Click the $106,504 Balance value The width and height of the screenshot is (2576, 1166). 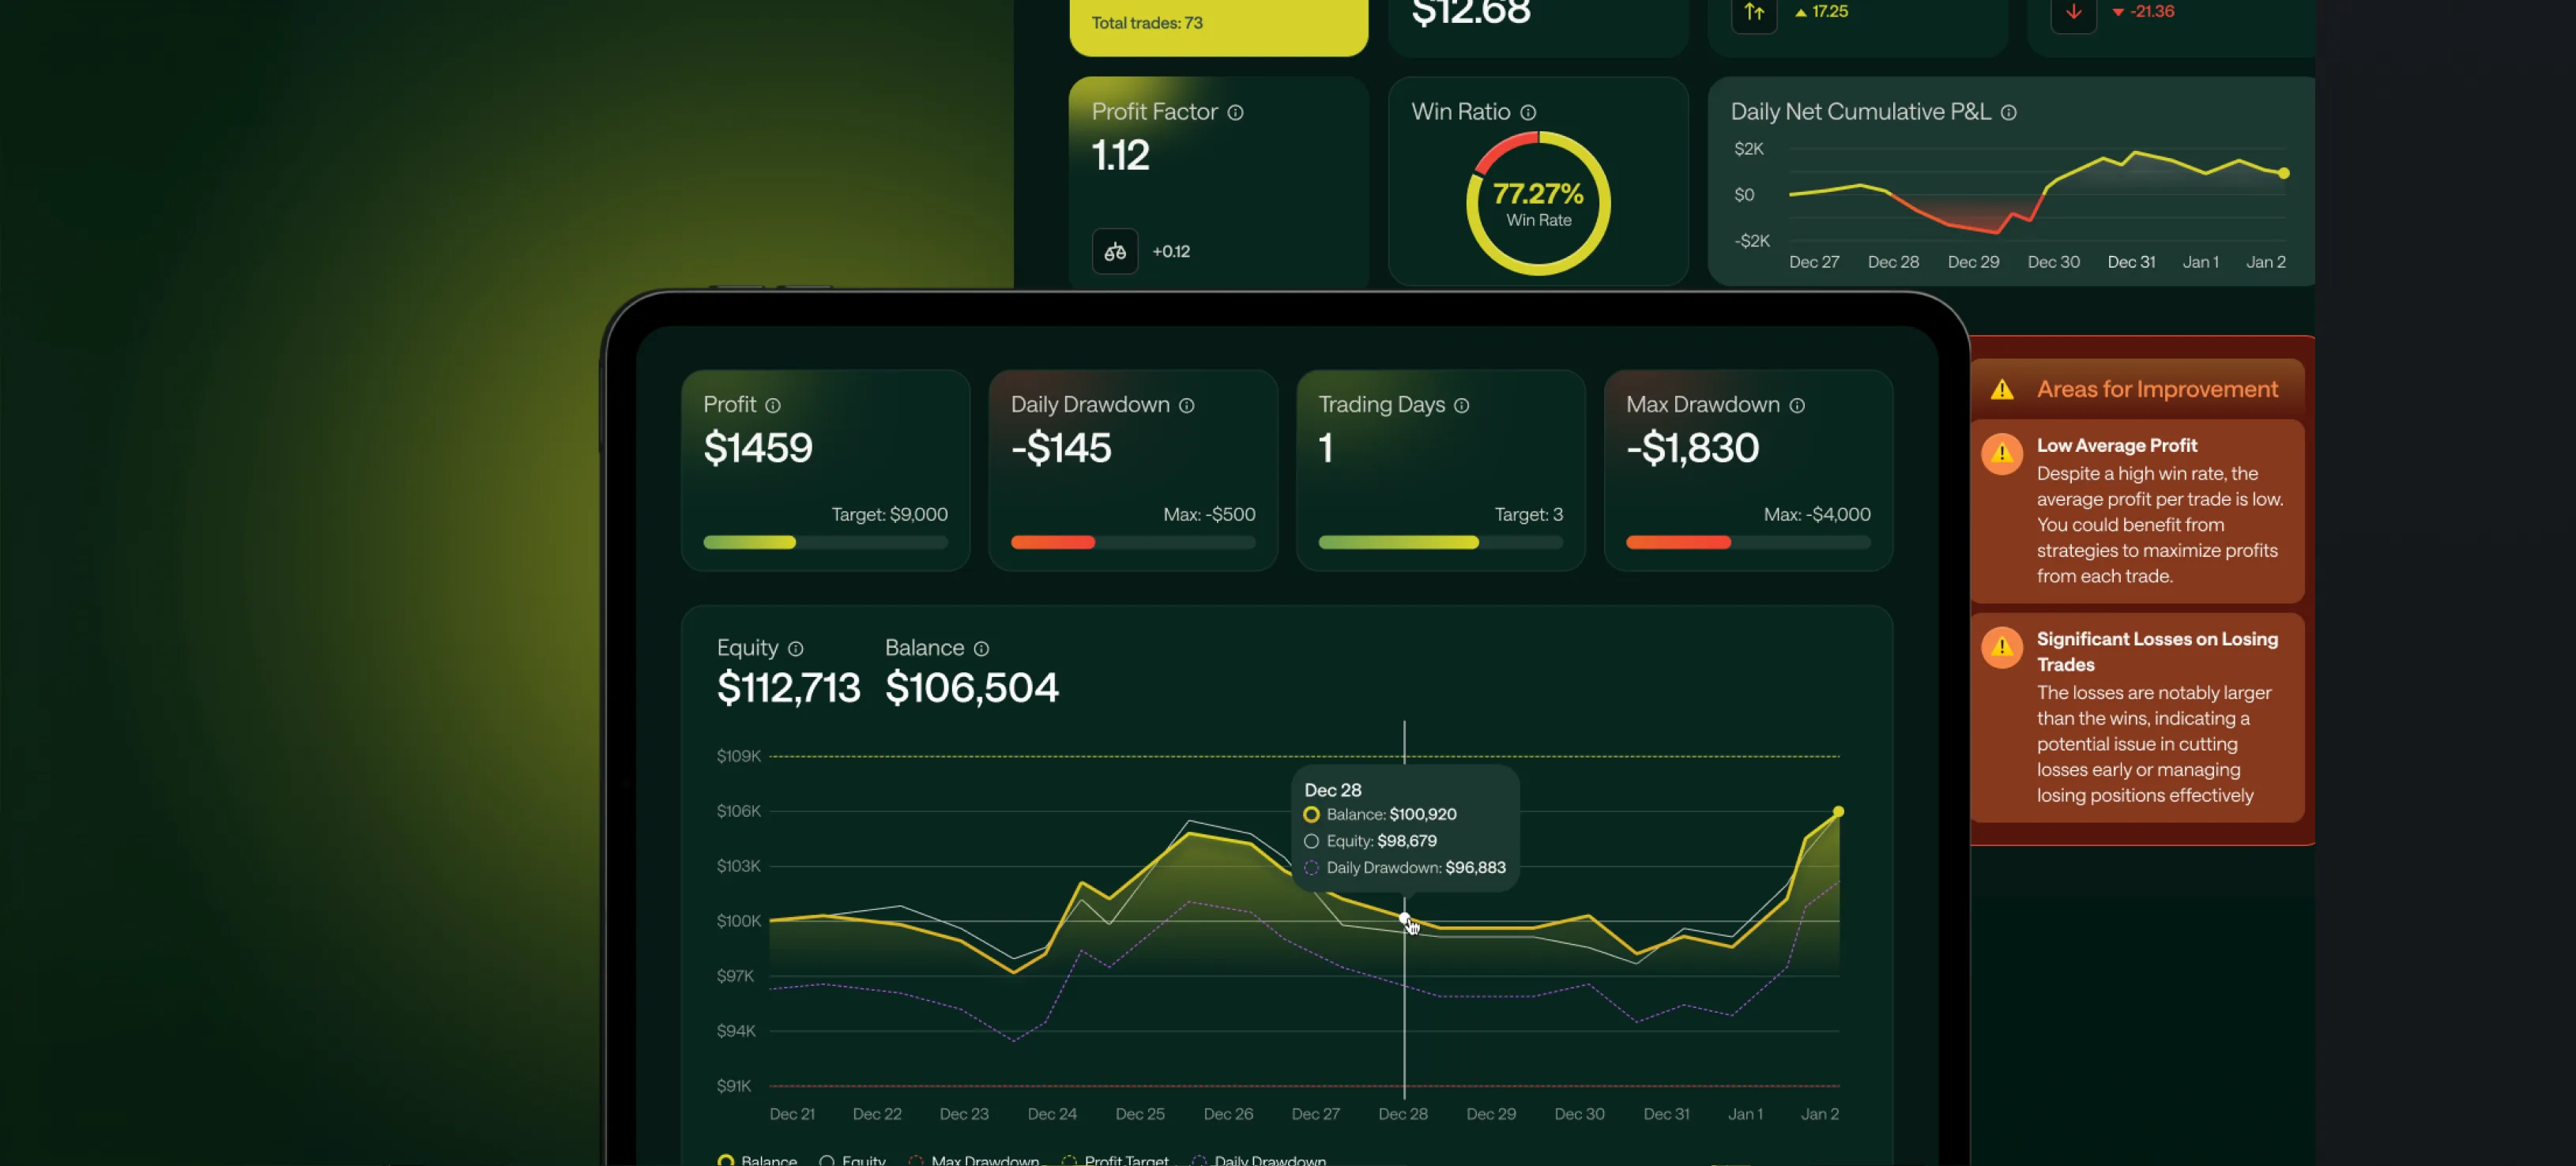tap(971, 688)
